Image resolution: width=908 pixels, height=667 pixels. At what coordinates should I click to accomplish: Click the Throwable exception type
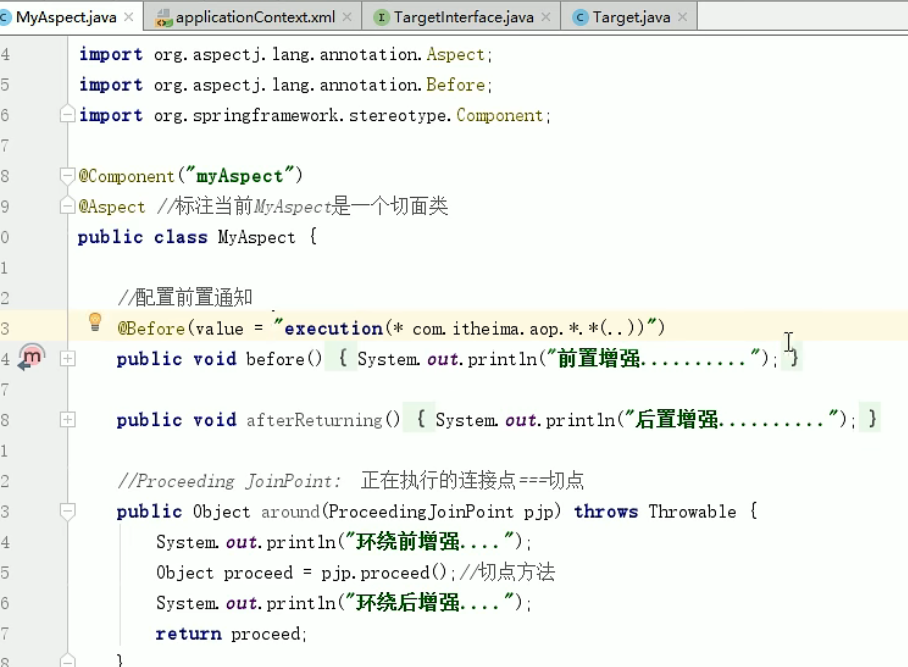[692, 512]
